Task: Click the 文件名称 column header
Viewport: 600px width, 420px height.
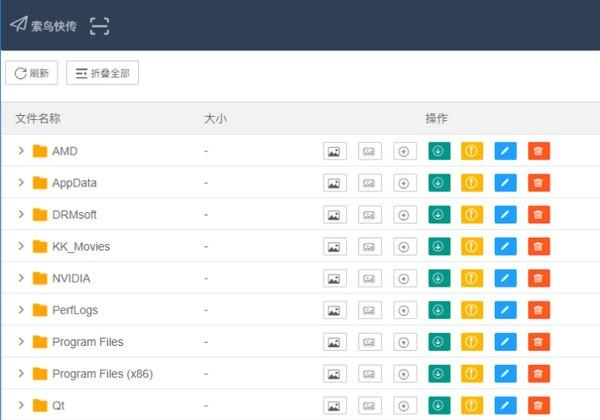Action: (x=38, y=119)
